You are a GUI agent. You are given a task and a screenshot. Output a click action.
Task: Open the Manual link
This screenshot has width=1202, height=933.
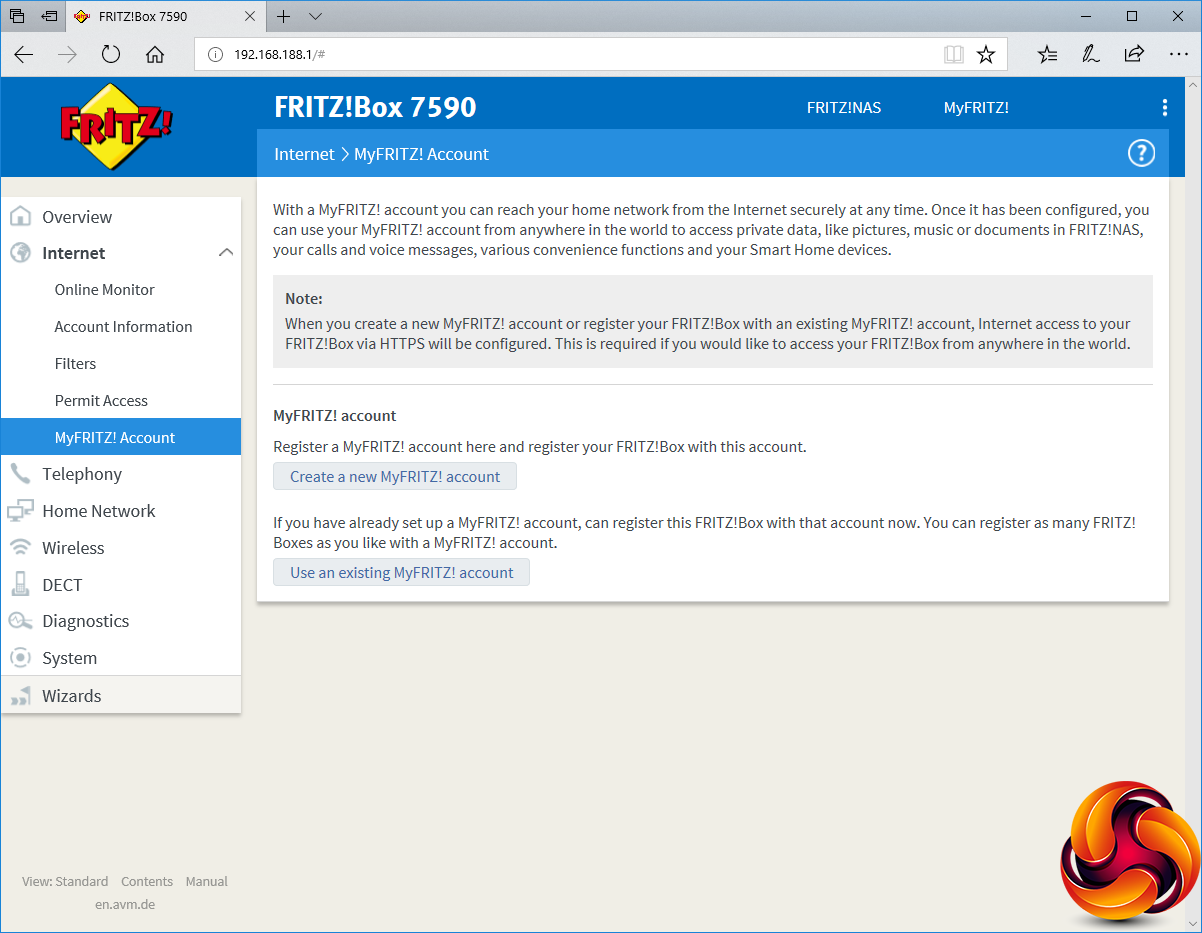[207, 882]
